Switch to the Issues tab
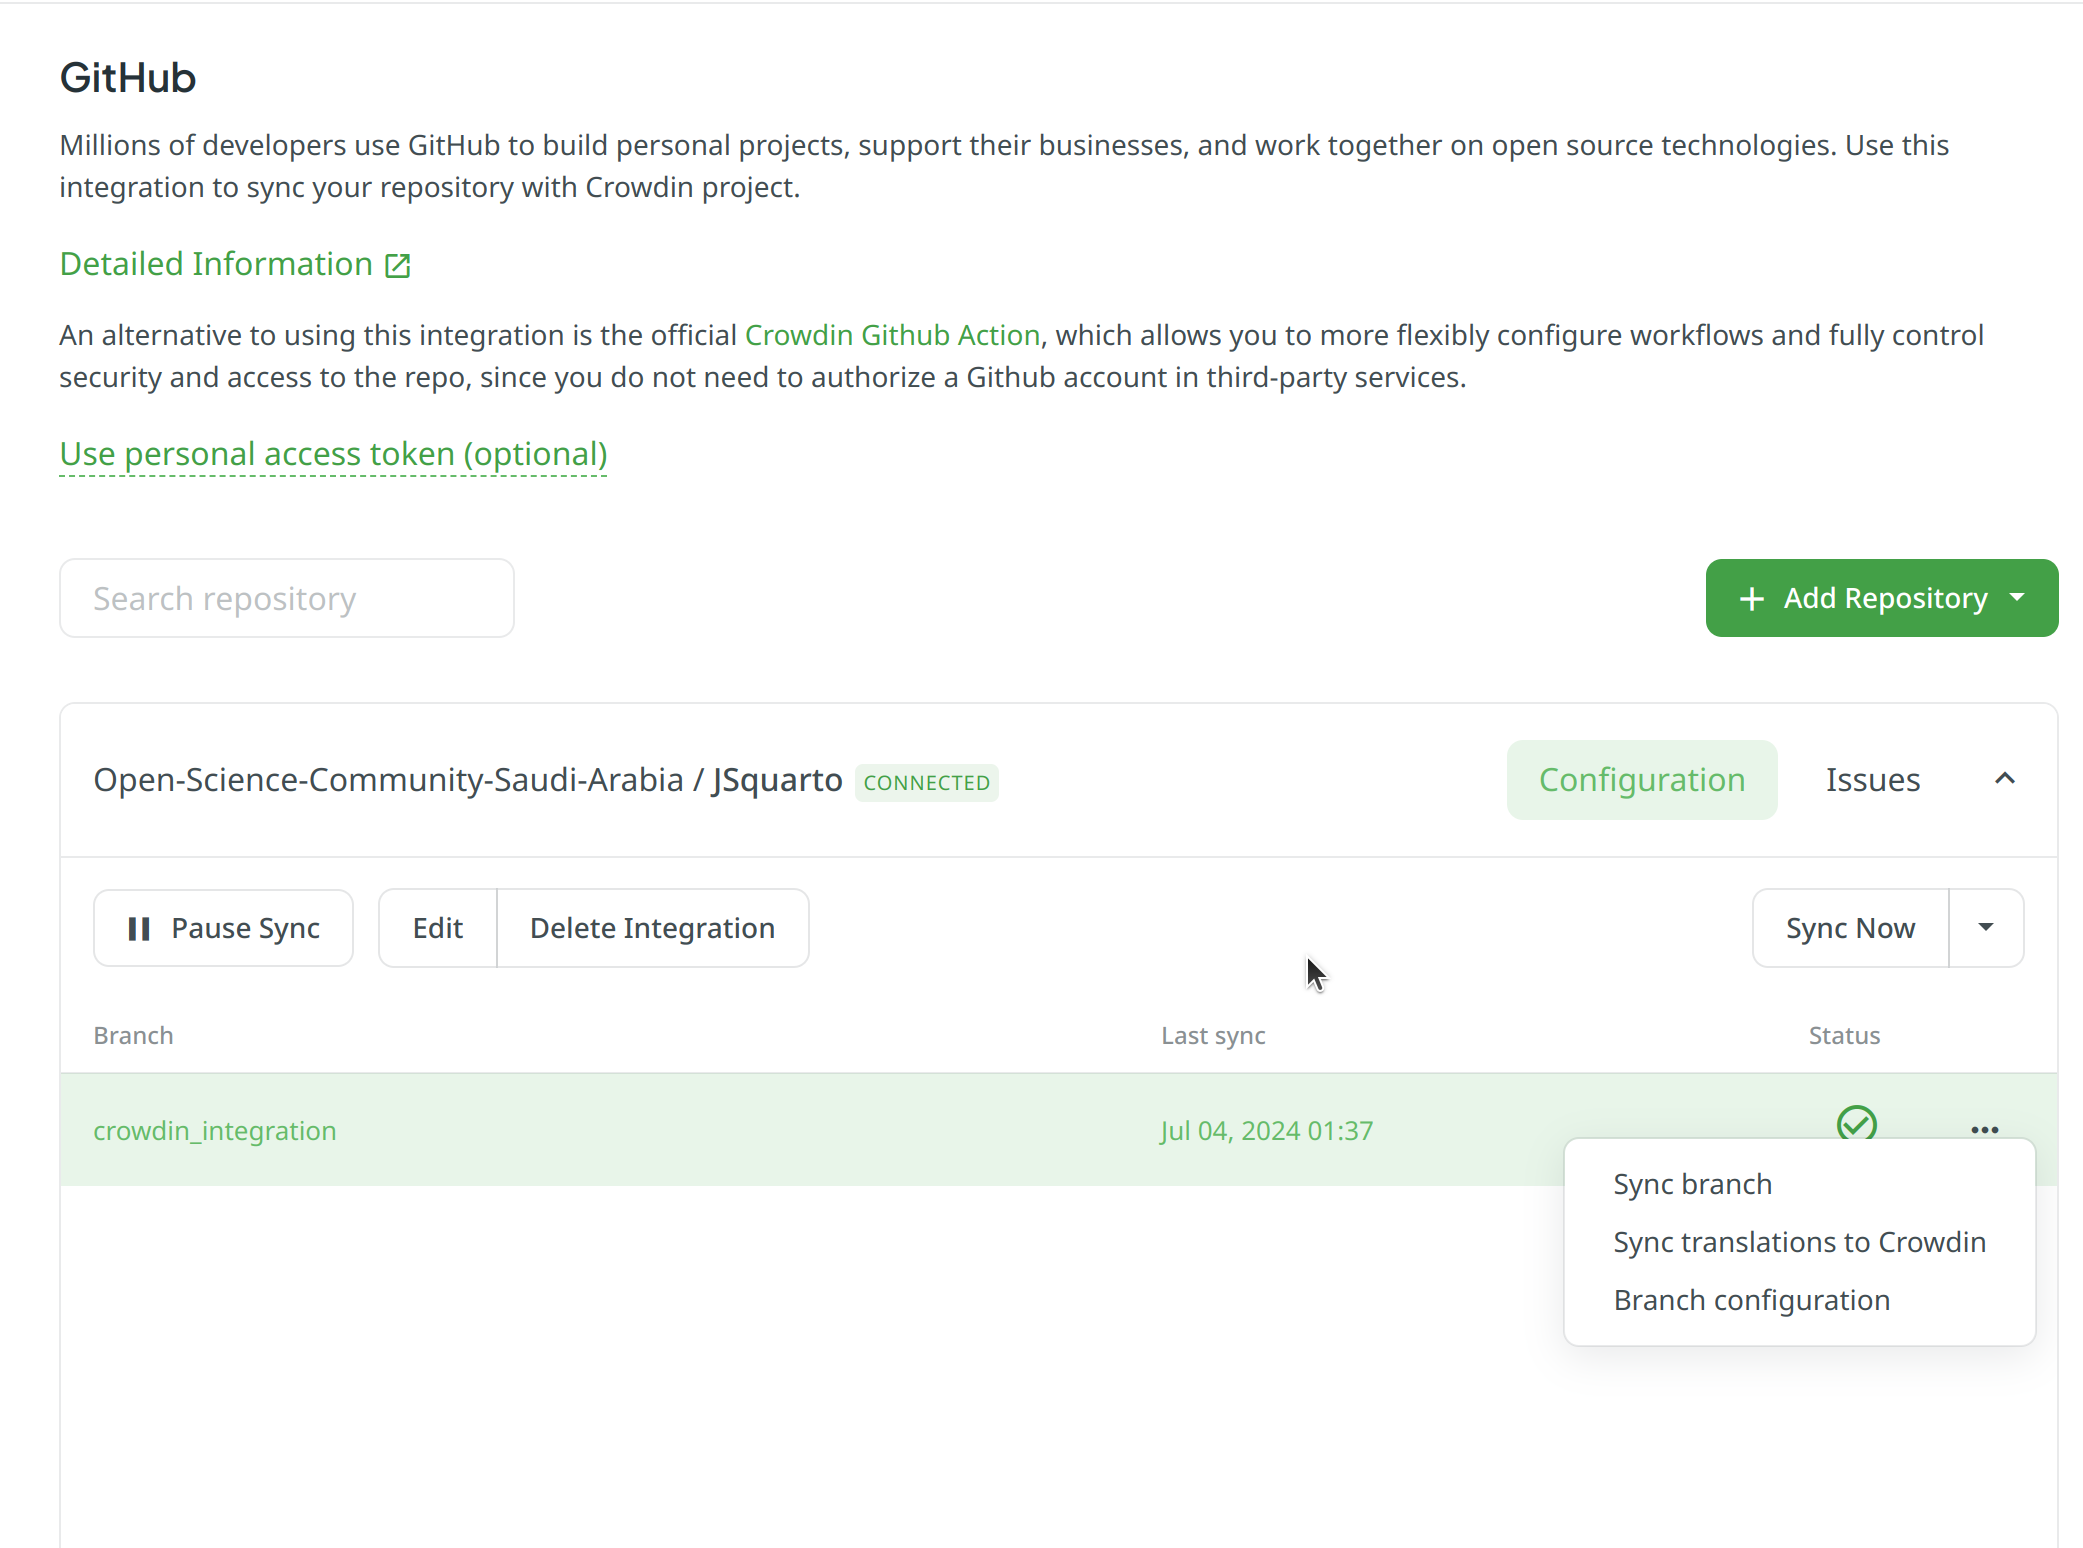Screen dimensions: 2083x1548 1872,780
